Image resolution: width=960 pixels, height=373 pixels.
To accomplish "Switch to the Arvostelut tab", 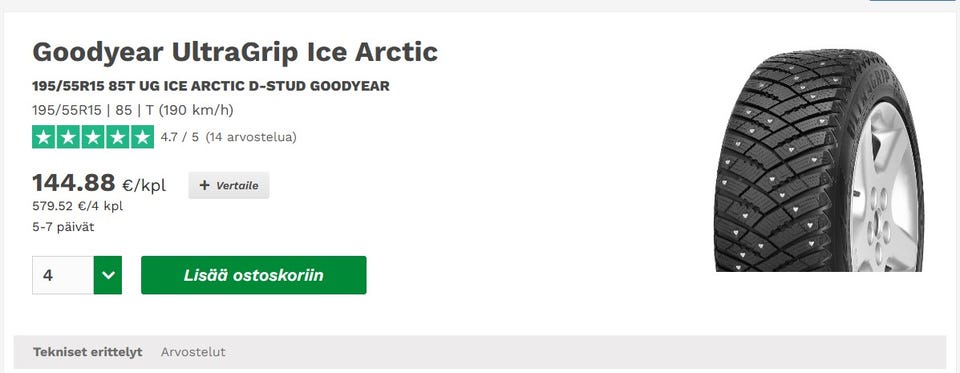I will click(193, 352).
